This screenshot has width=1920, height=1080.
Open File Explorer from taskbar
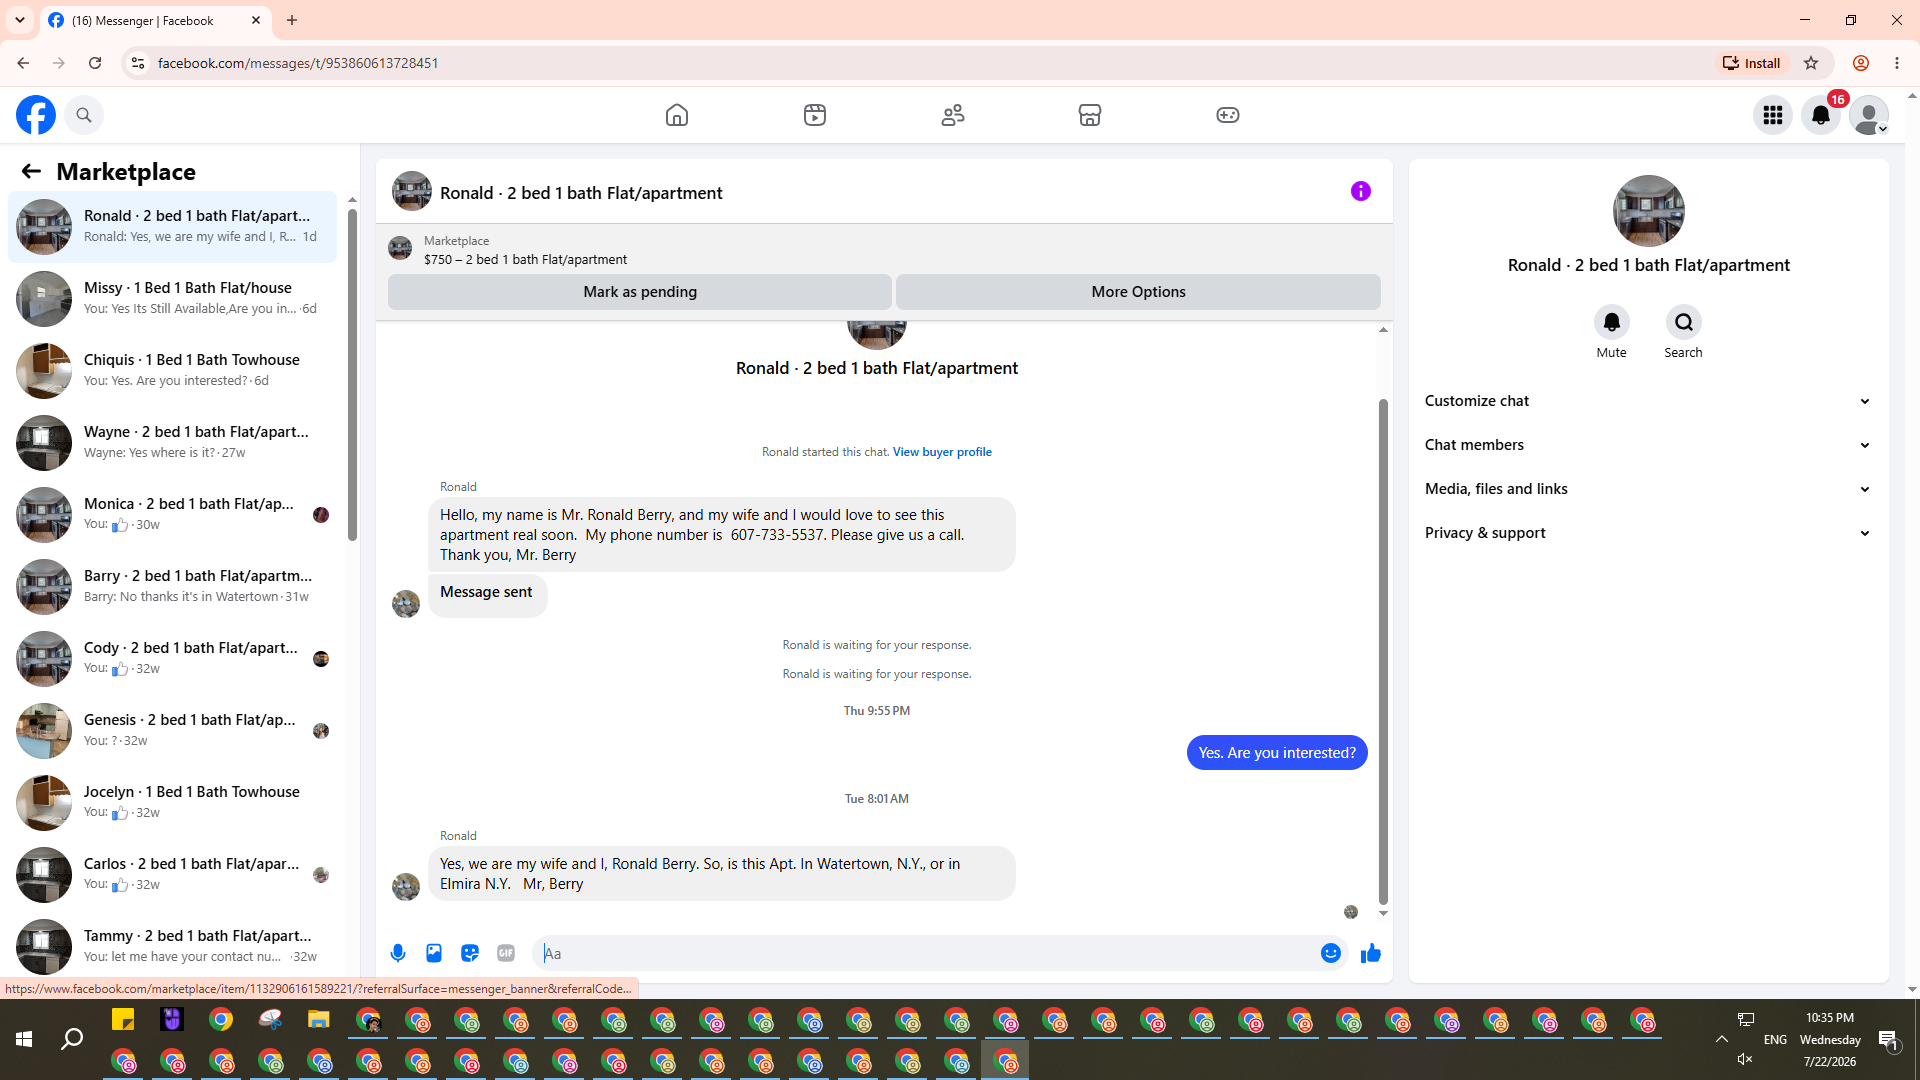tap(319, 1020)
